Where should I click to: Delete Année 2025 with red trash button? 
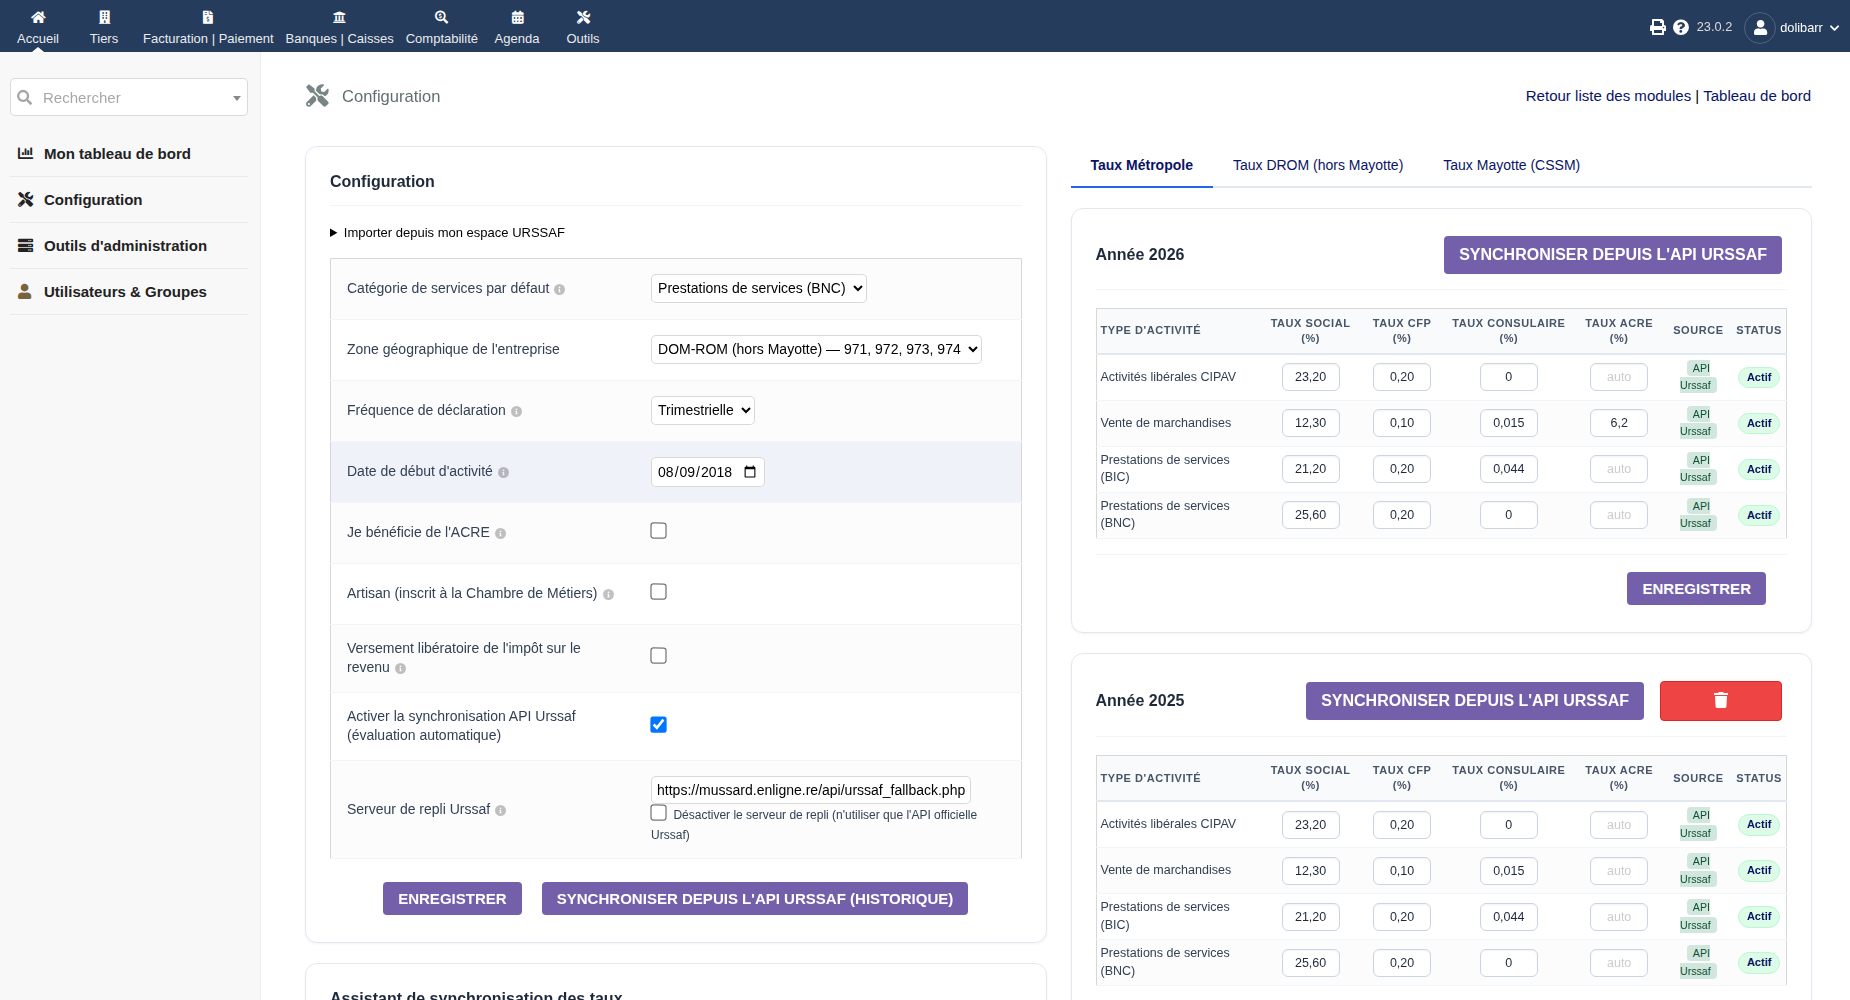point(1720,700)
